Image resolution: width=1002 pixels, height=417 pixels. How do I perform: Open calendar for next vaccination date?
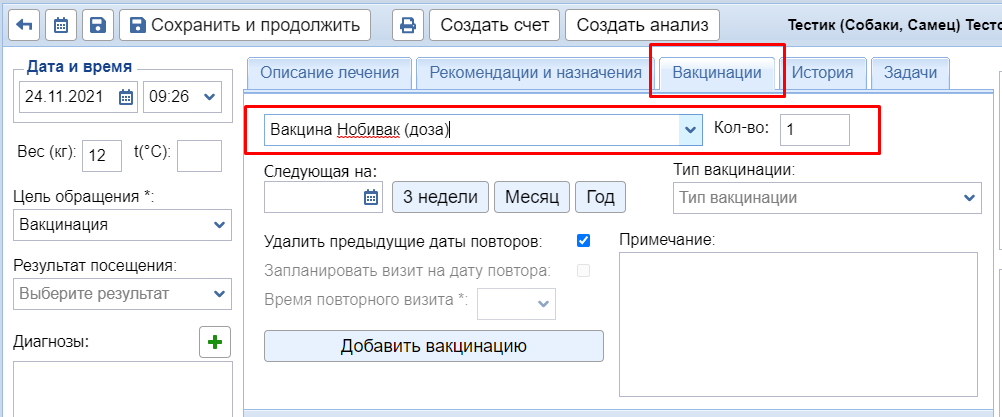(371, 197)
